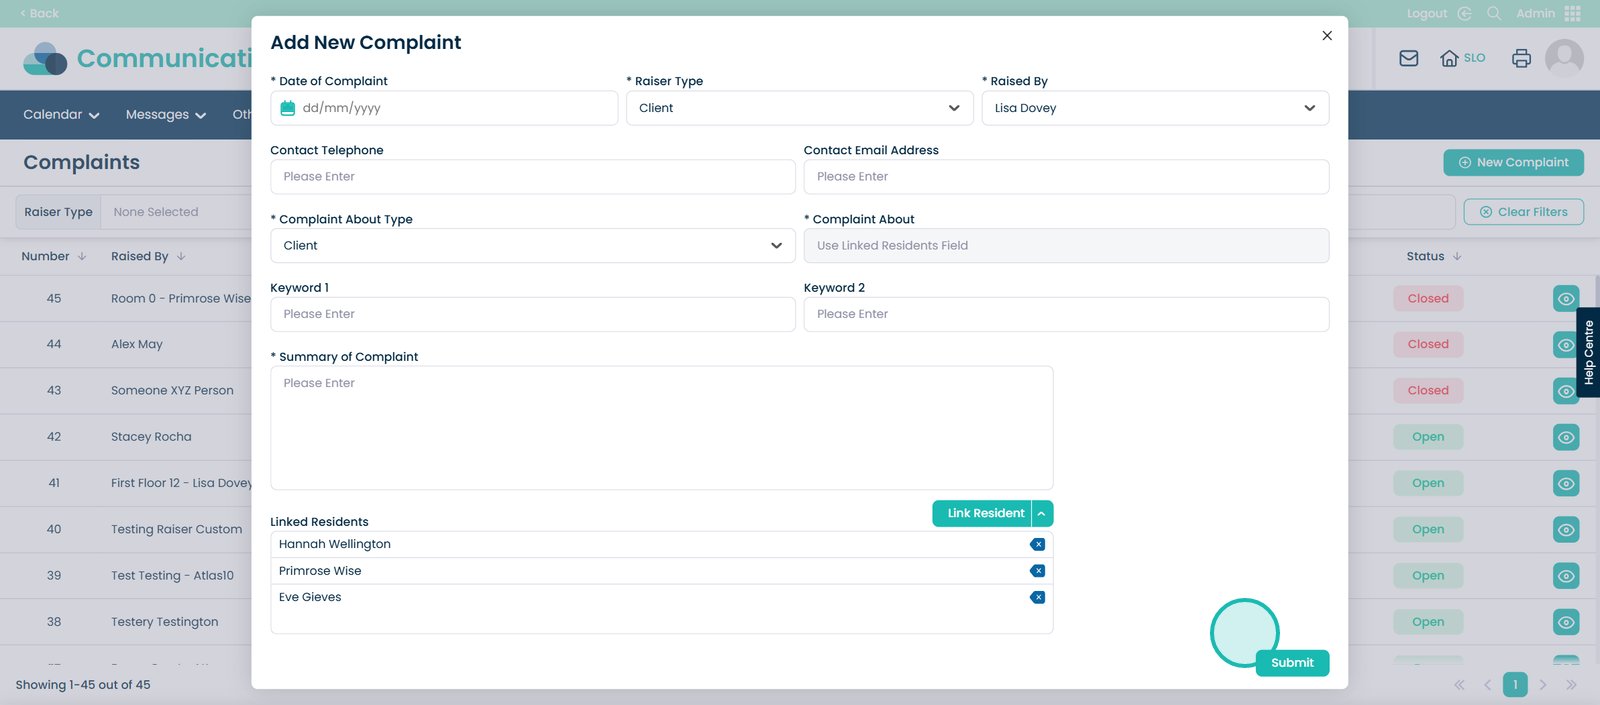Expand Link Resident options arrow

[x=1042, y=513]
